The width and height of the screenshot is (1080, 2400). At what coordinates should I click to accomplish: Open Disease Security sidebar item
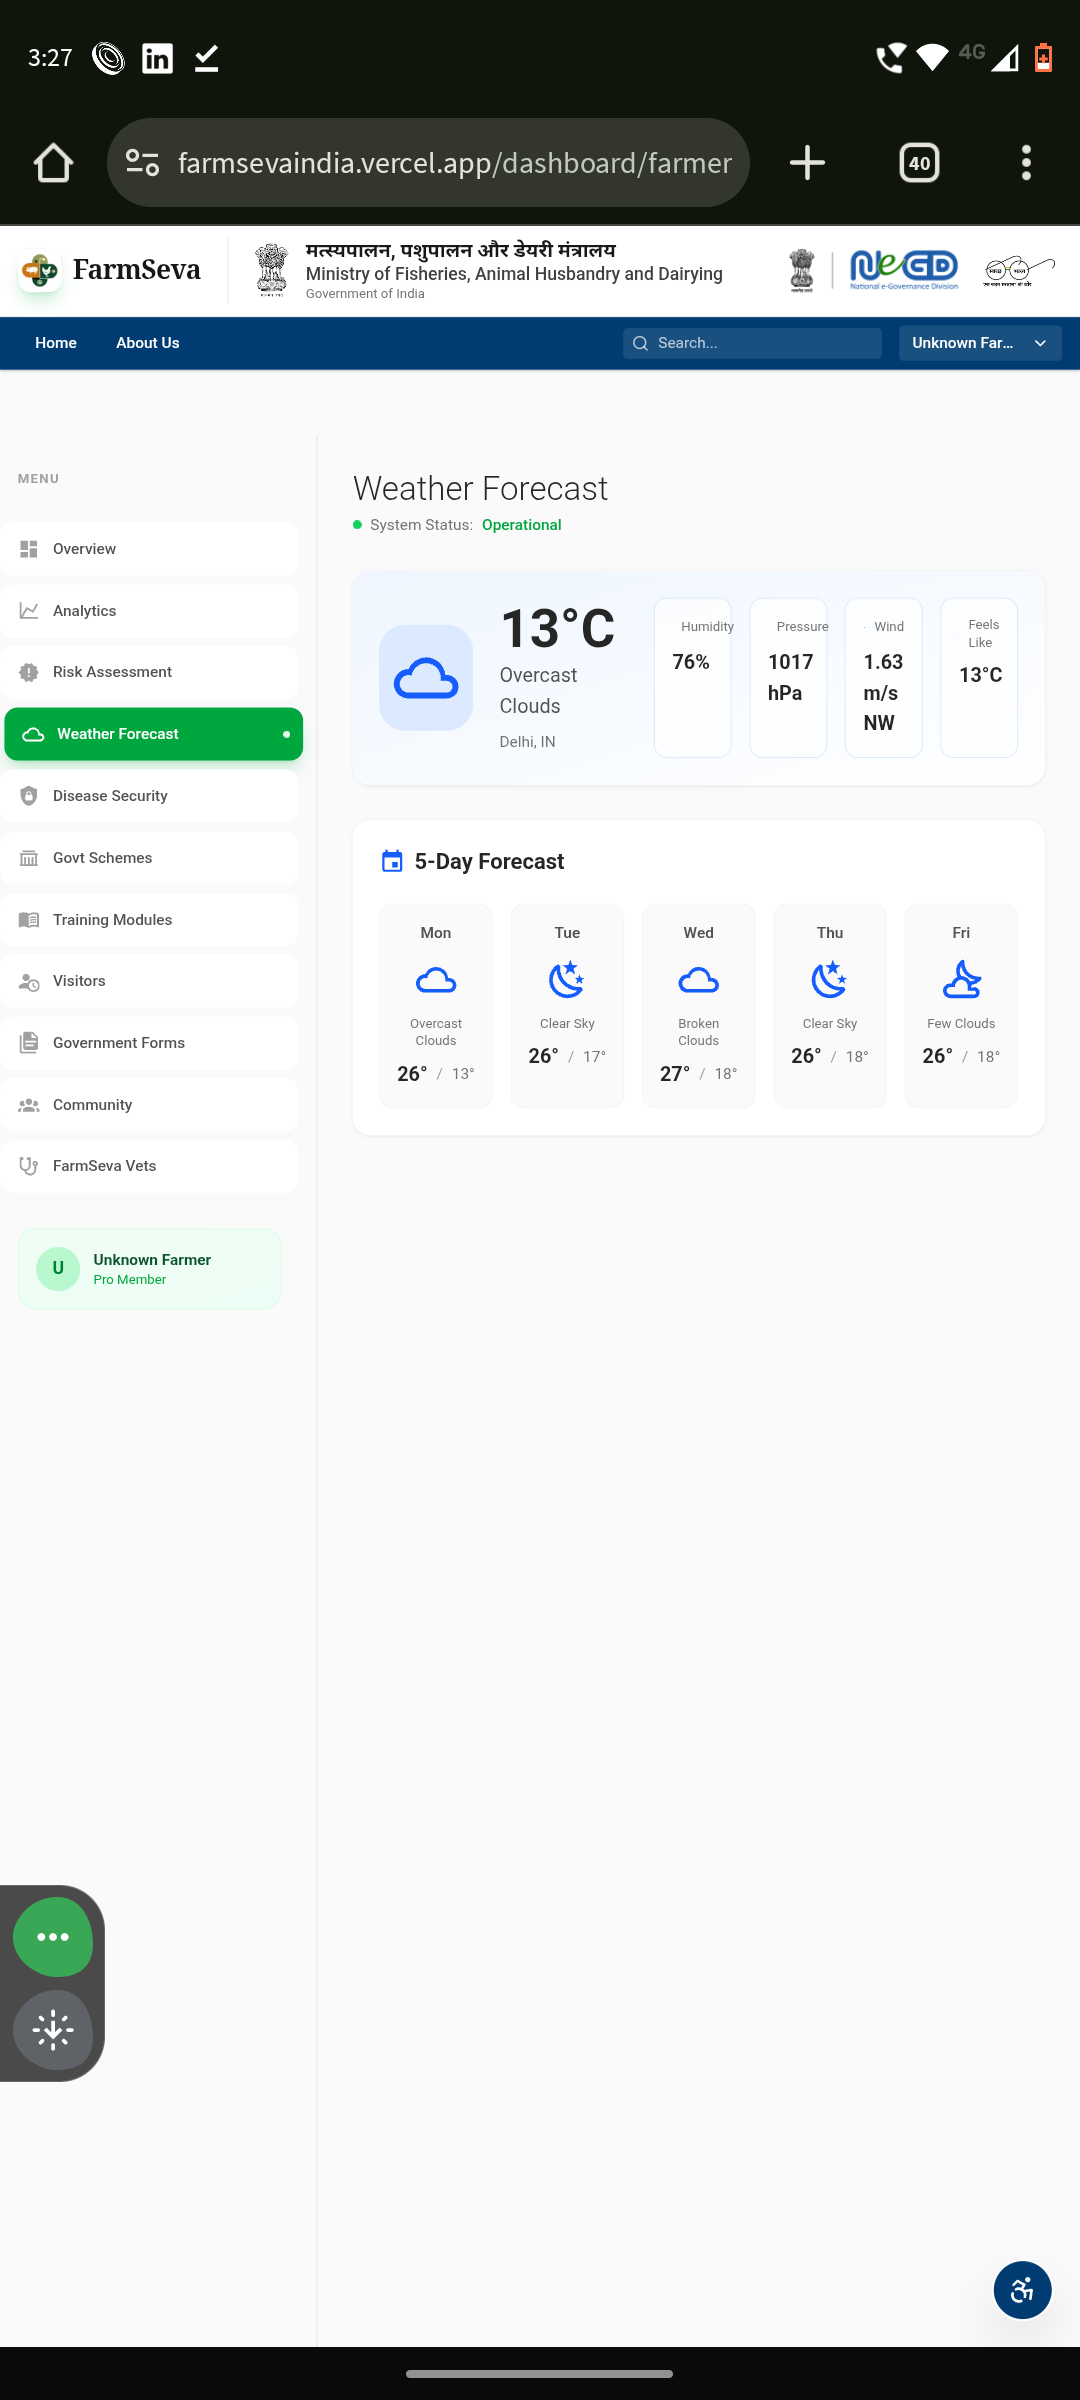pos(150,796)
